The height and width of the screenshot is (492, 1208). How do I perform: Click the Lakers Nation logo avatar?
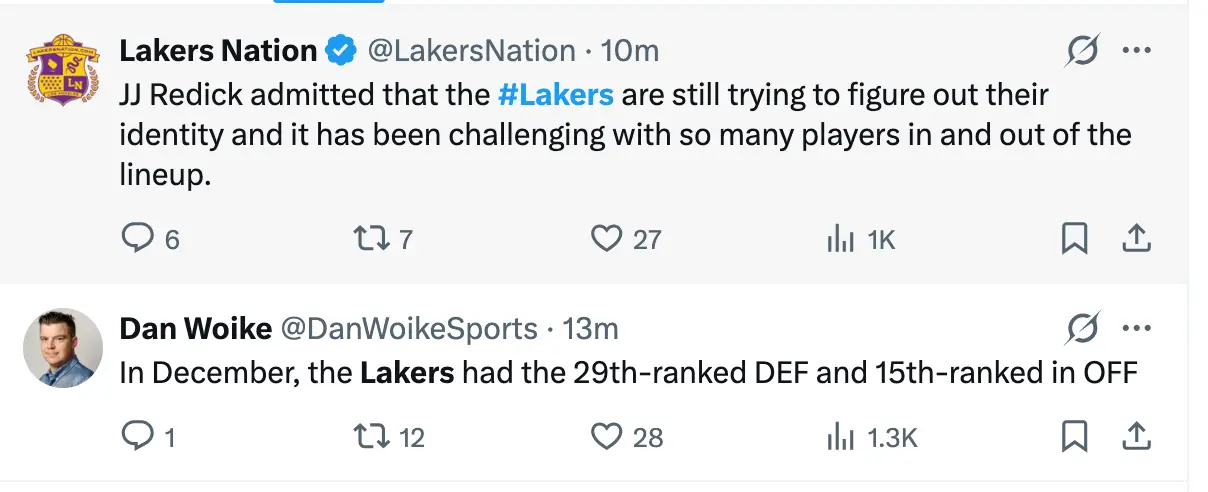[63, 75]
